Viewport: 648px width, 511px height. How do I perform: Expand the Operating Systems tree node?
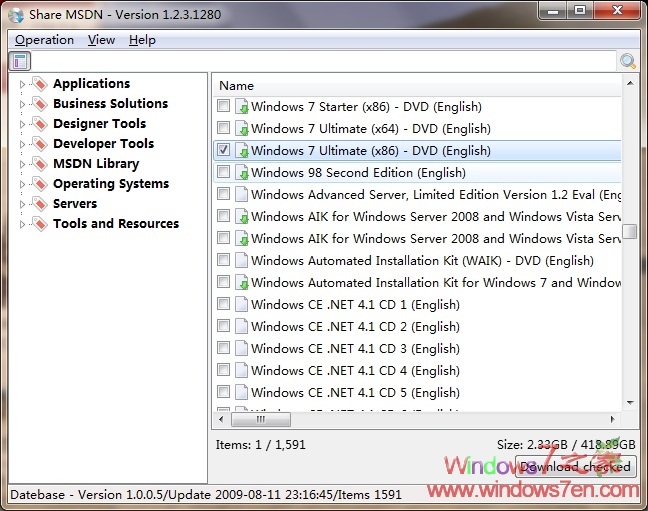point(22,184)
